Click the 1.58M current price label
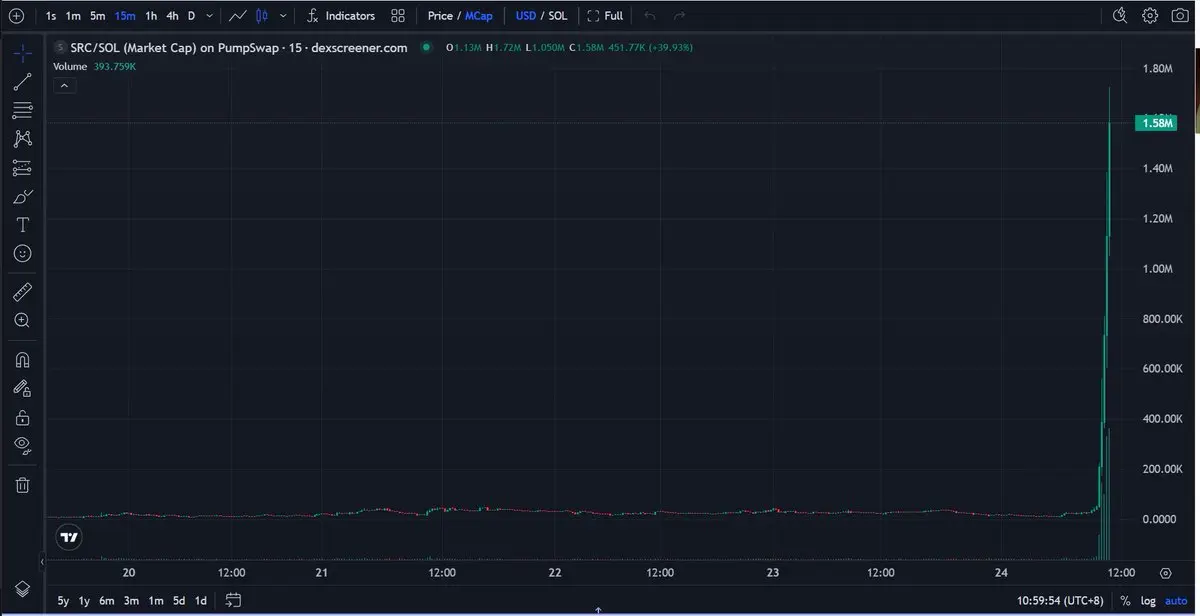 [x=1155, y=123]
